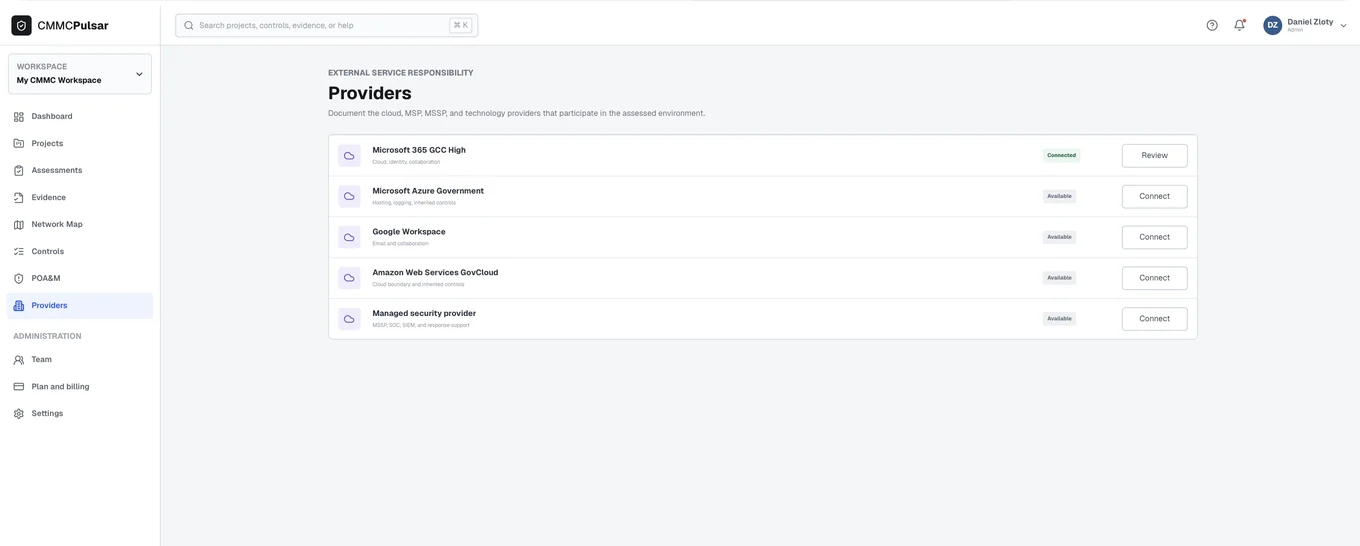Click the ⌘K shortcut badge

(460, 25)
